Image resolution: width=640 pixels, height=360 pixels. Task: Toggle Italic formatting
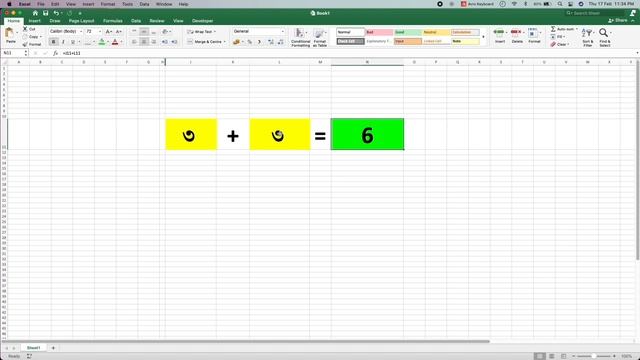[x=63, y=42]
